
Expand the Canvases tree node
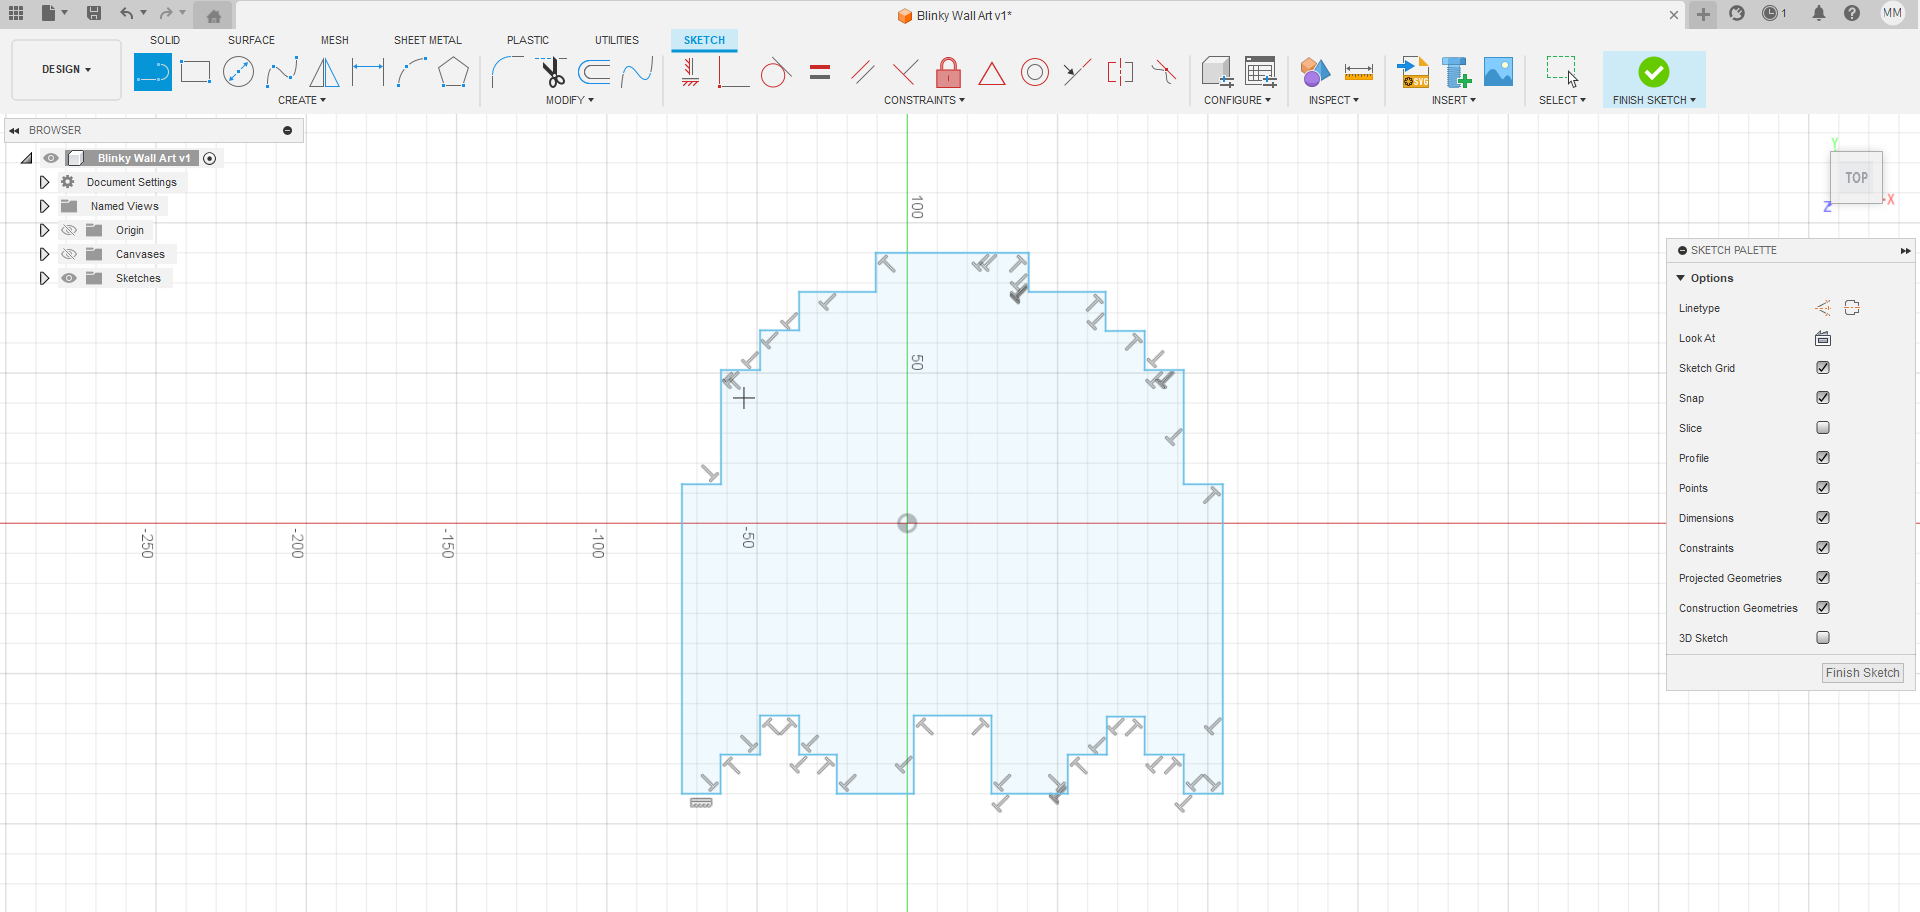(x=44, y=254)
